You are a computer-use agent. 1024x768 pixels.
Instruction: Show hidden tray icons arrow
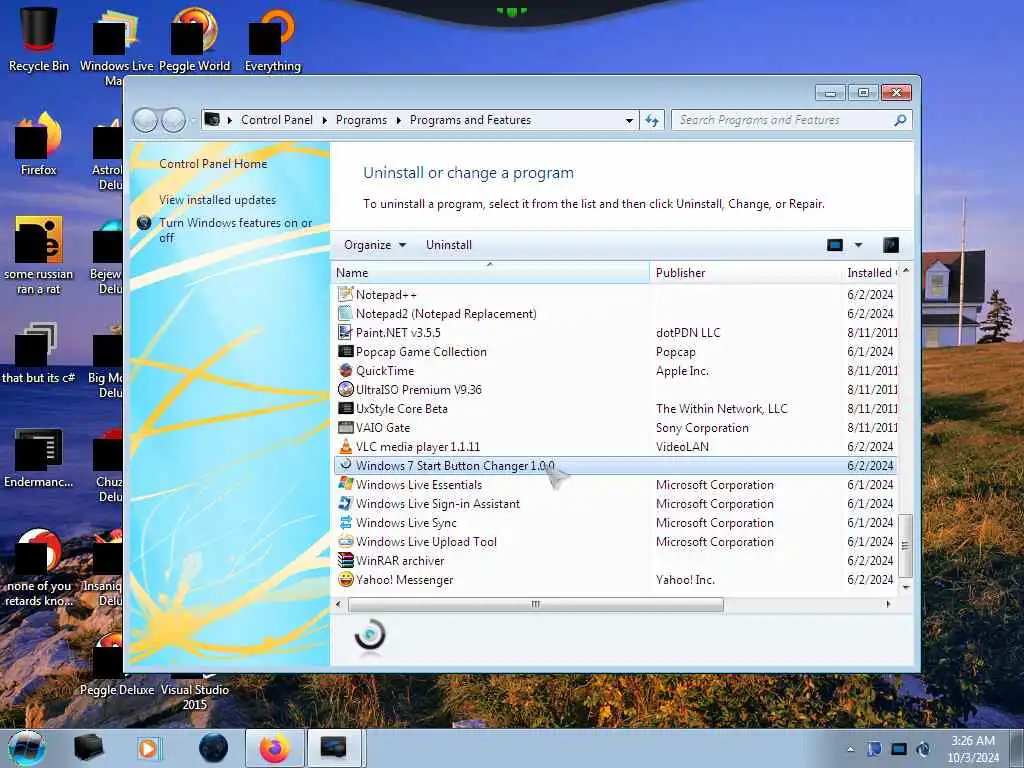pos(850,749)
